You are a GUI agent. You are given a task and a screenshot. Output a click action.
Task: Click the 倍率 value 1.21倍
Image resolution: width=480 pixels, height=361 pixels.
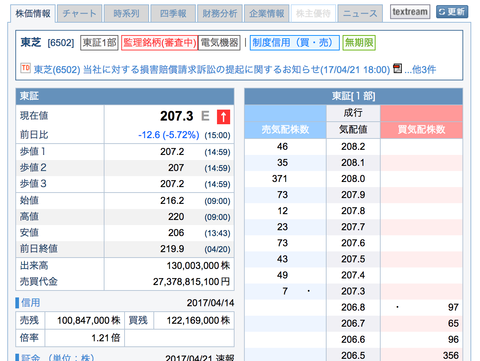click(x=106, y=338)
